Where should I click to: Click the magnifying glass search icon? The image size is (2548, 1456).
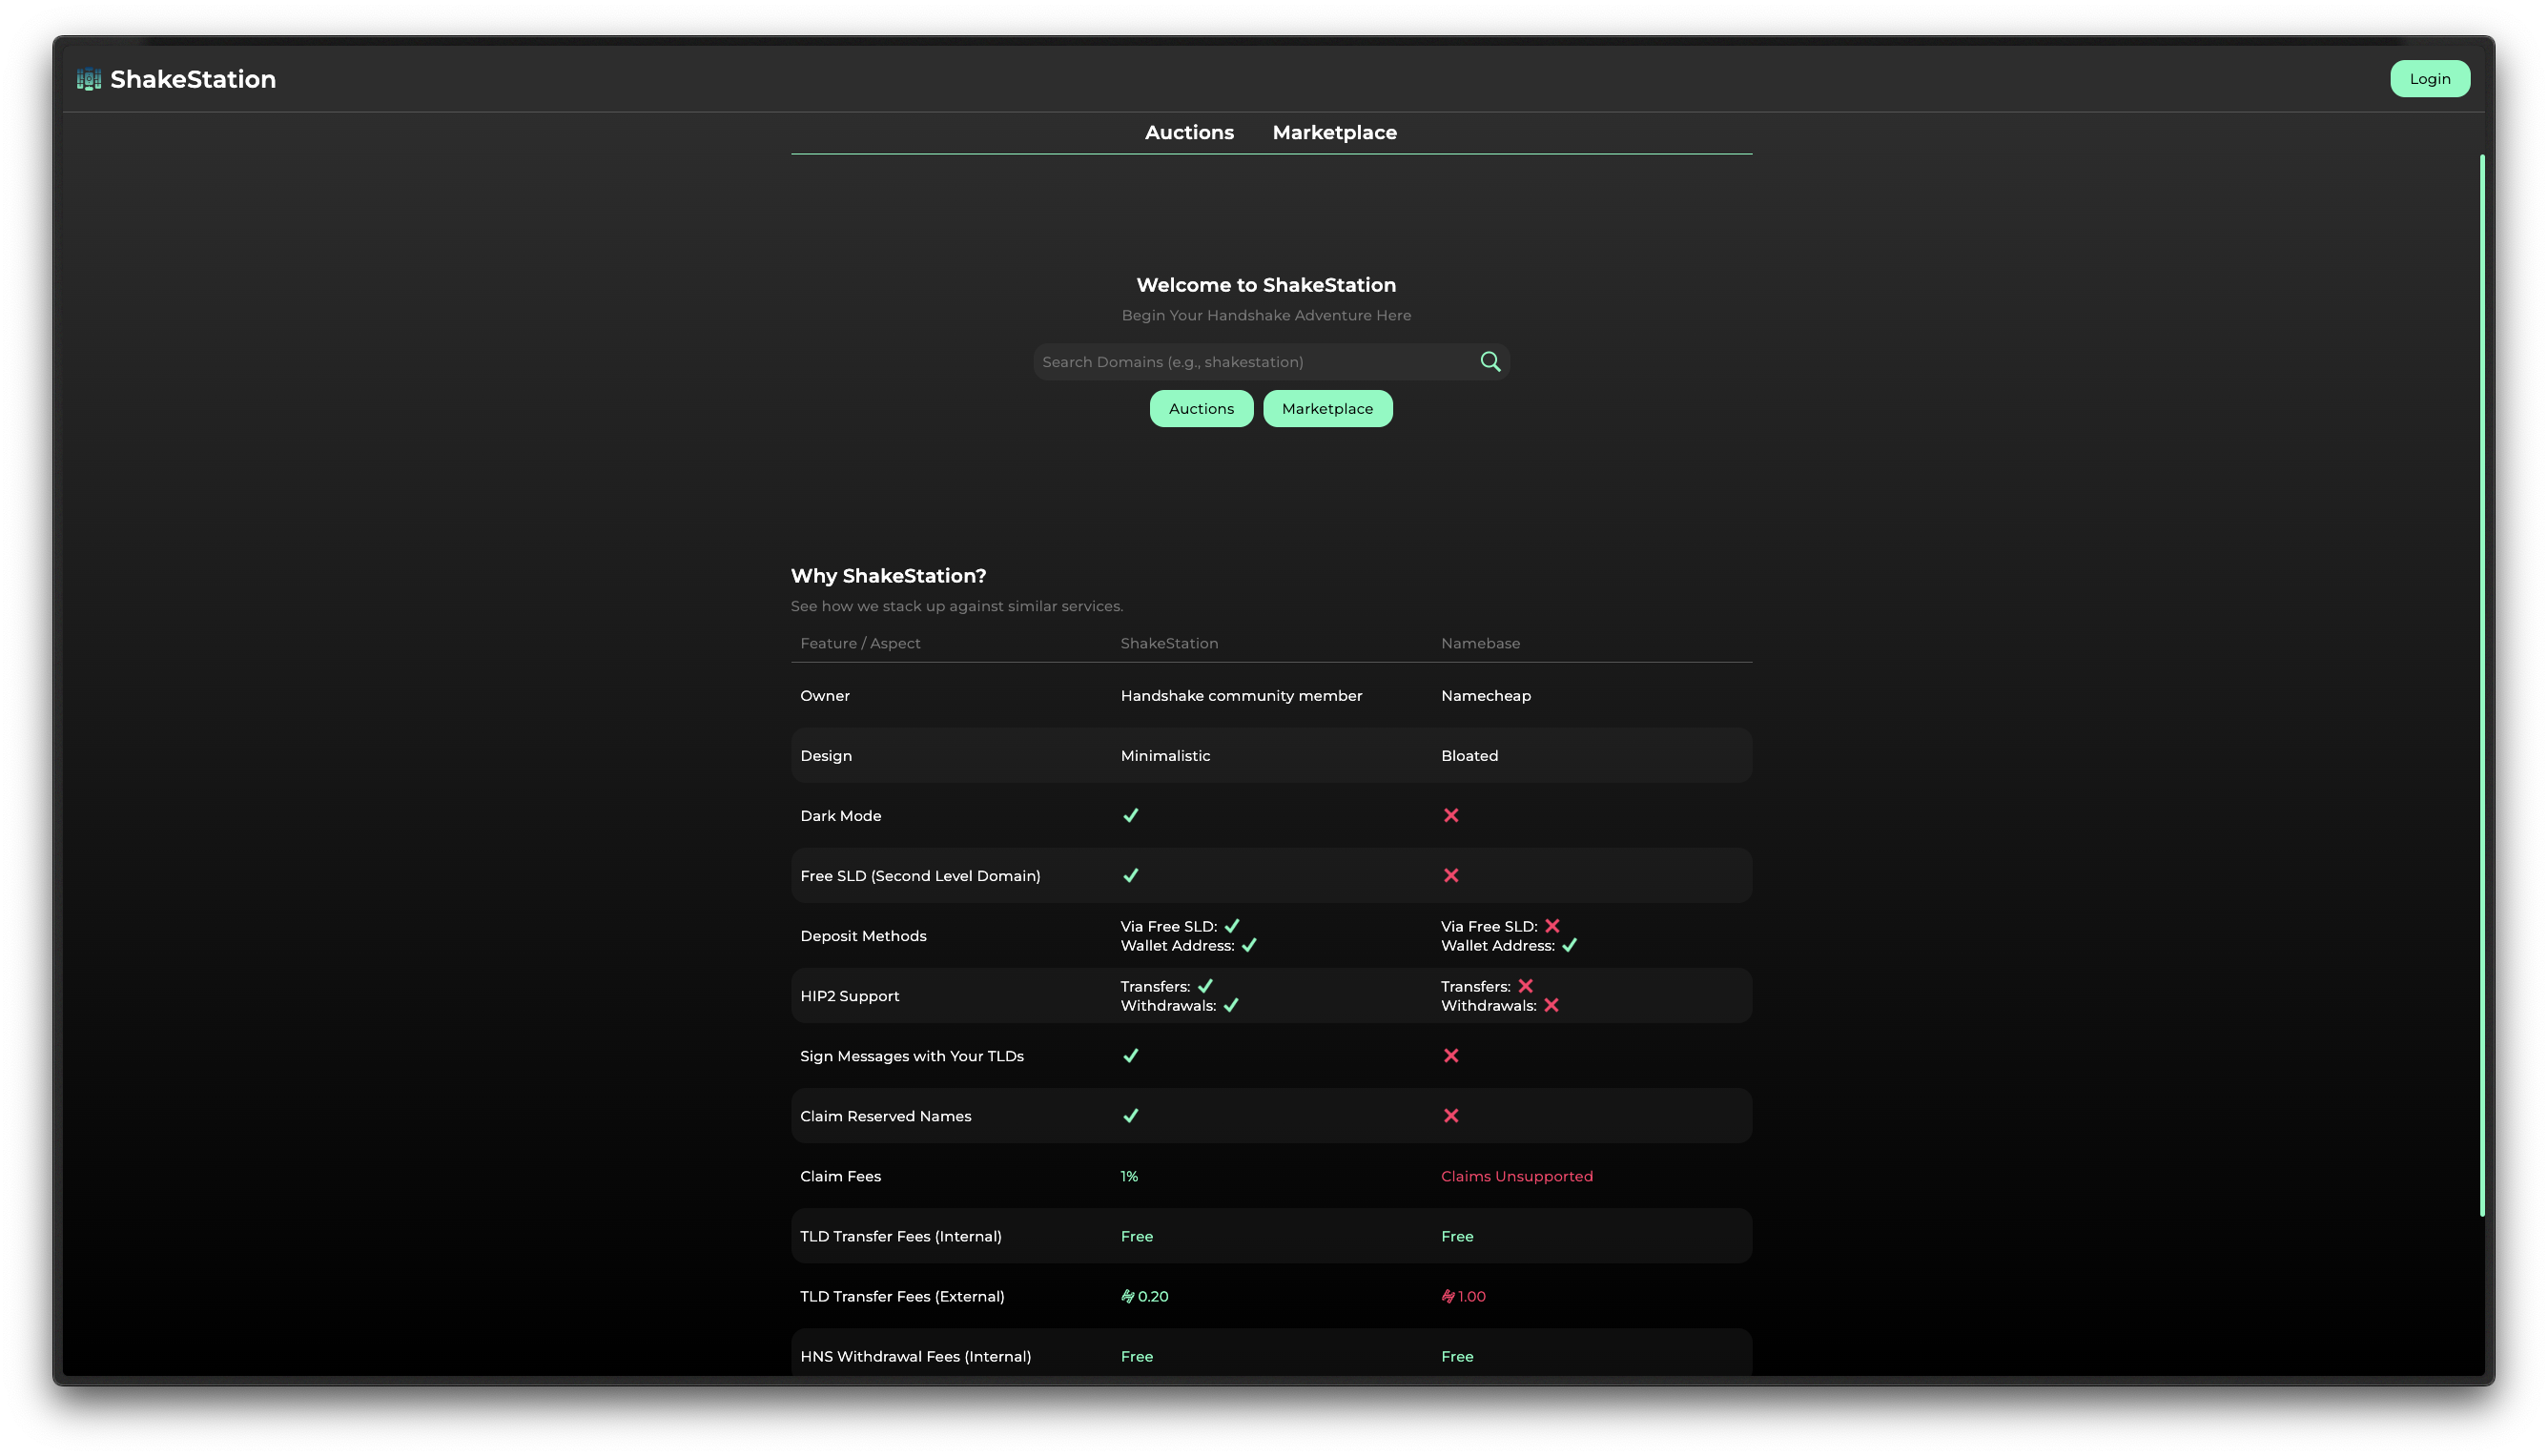[x=1490, y=362]
